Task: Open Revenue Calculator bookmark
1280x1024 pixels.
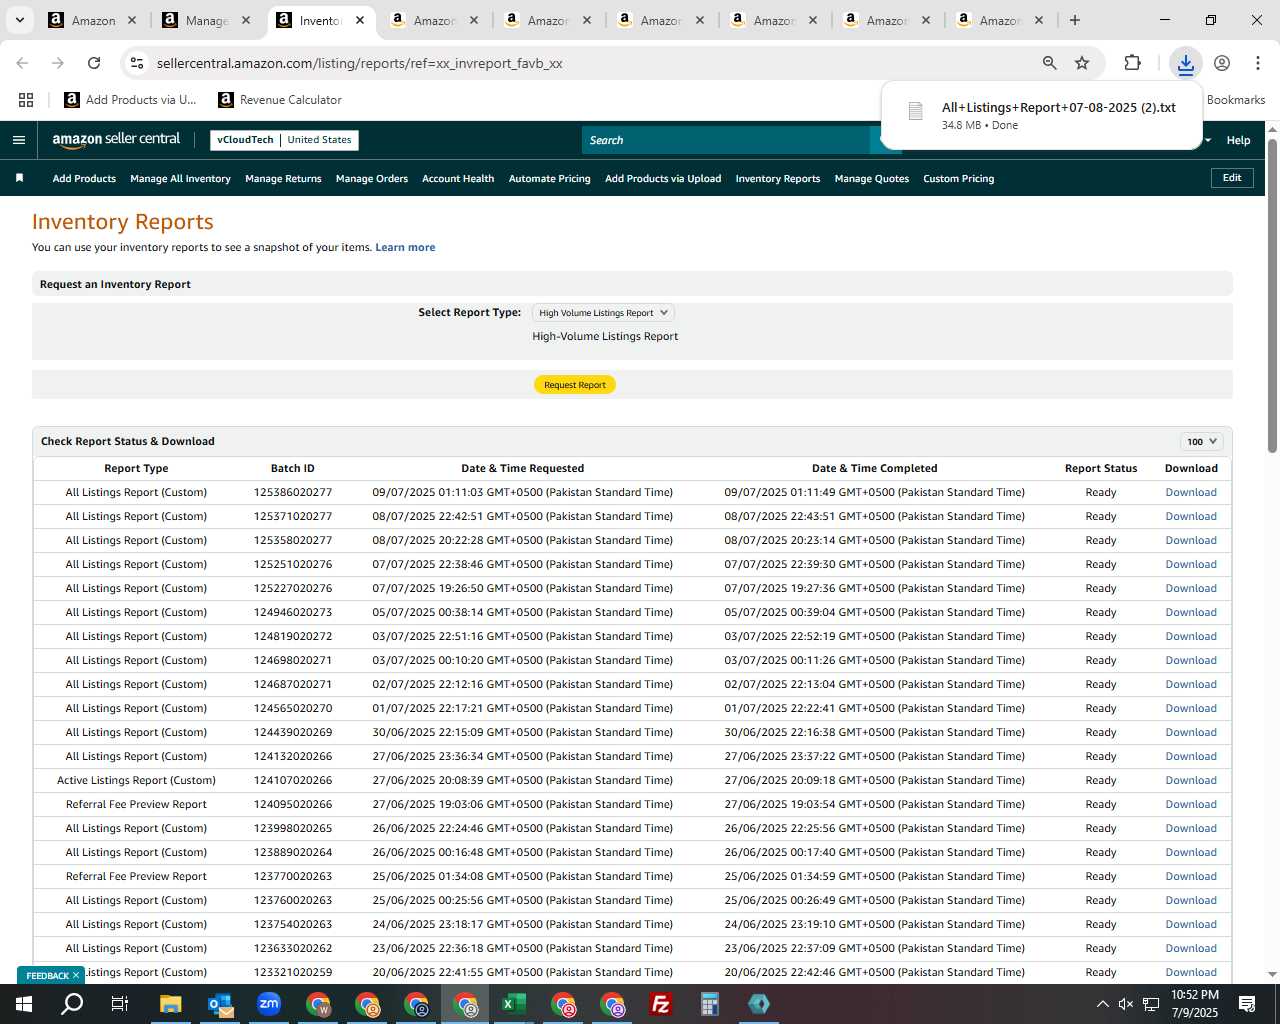Action: pos(280,100)
